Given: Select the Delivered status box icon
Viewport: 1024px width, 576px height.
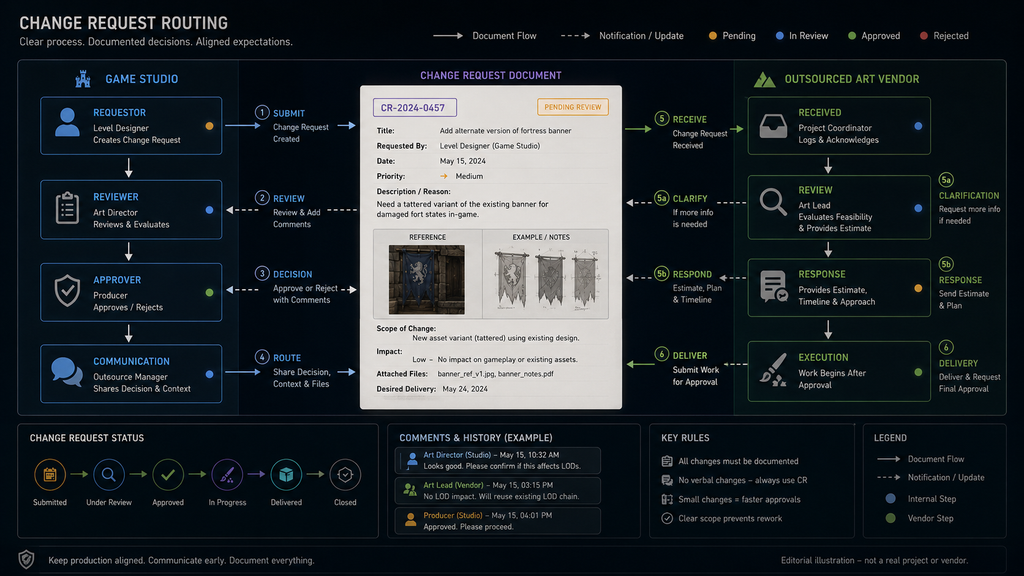Looking at the screenshot, I should (286, 475).
